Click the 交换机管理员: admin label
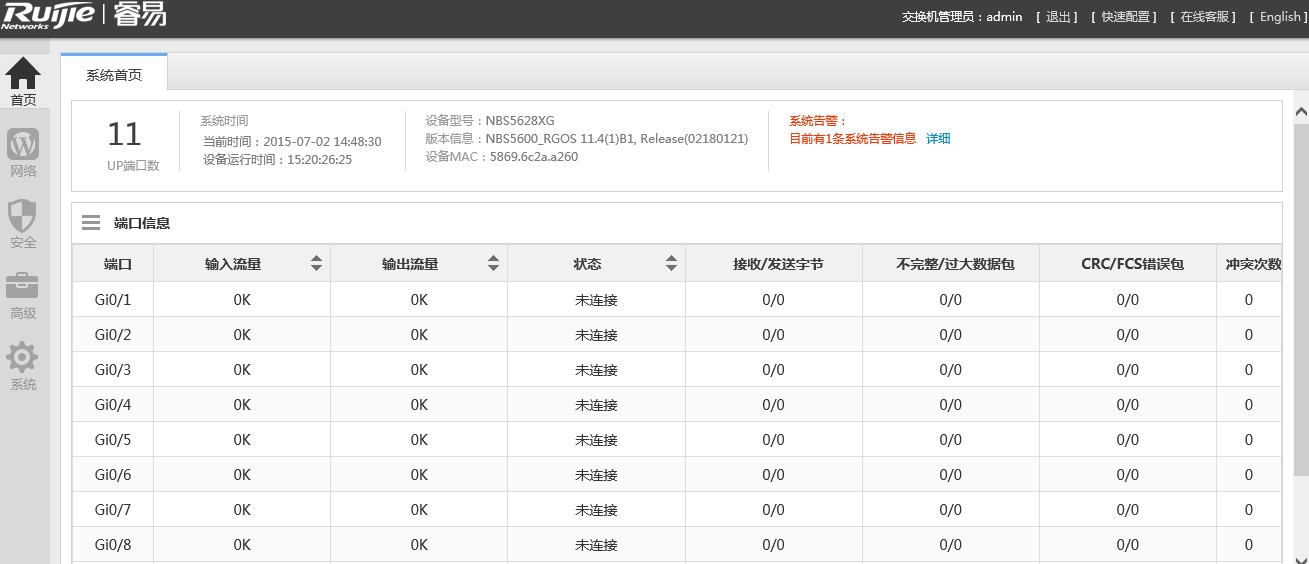 pyautogui.click(x=962, y=17)
